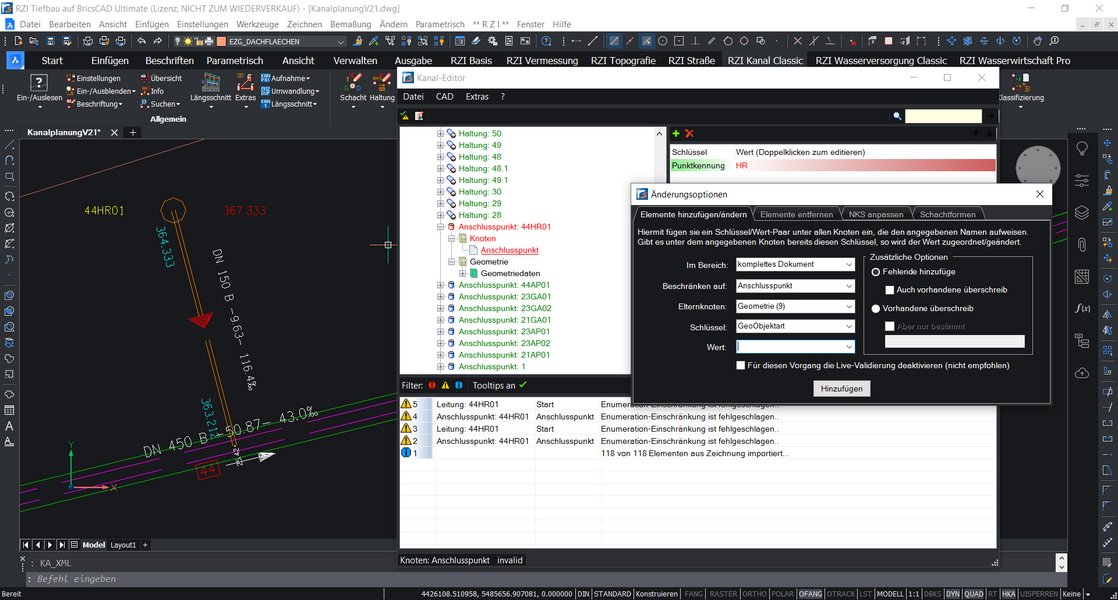The image size is (1118, 600).
Task: Click the Hinzufügen button
Action: tap(841, 388)
